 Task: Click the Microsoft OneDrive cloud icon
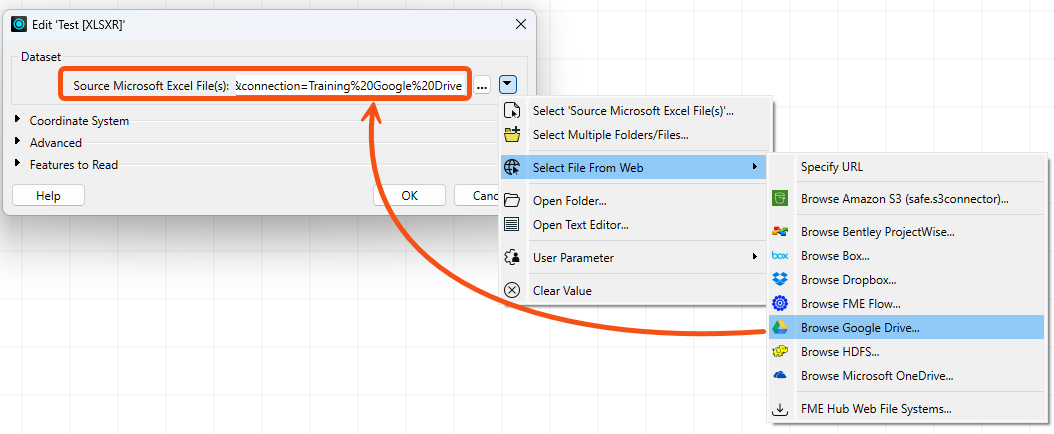[780, 376]
